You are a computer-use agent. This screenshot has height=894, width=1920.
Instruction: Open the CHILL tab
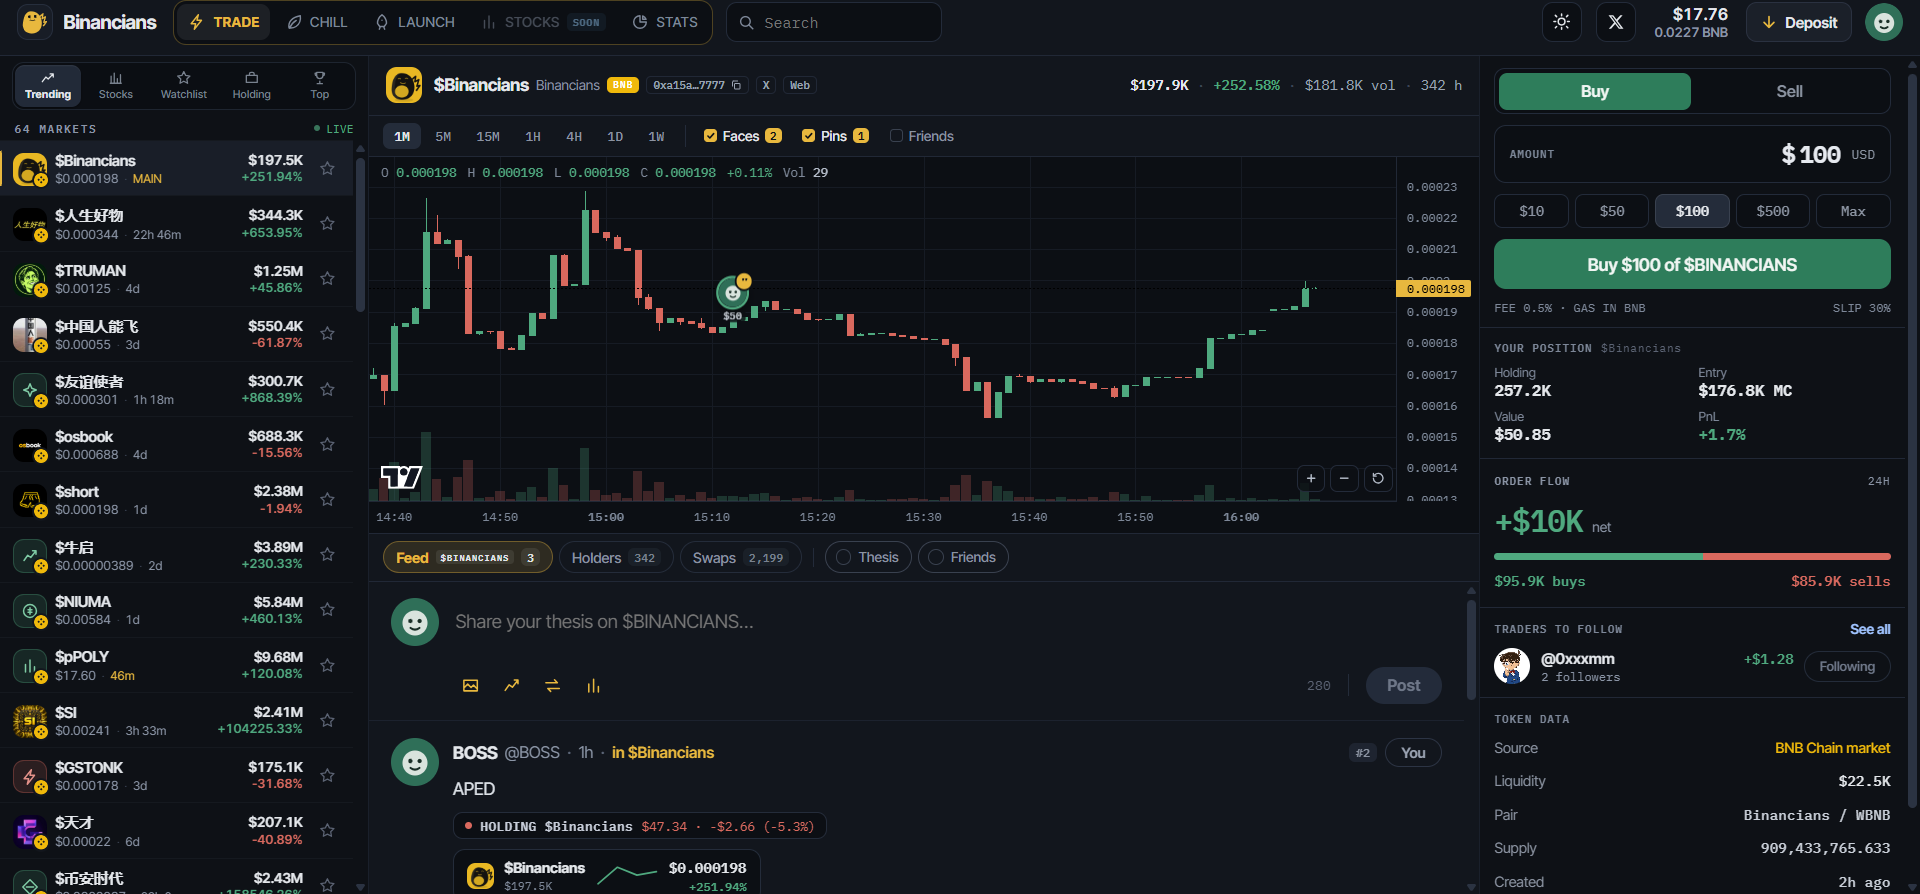(317, 22)
